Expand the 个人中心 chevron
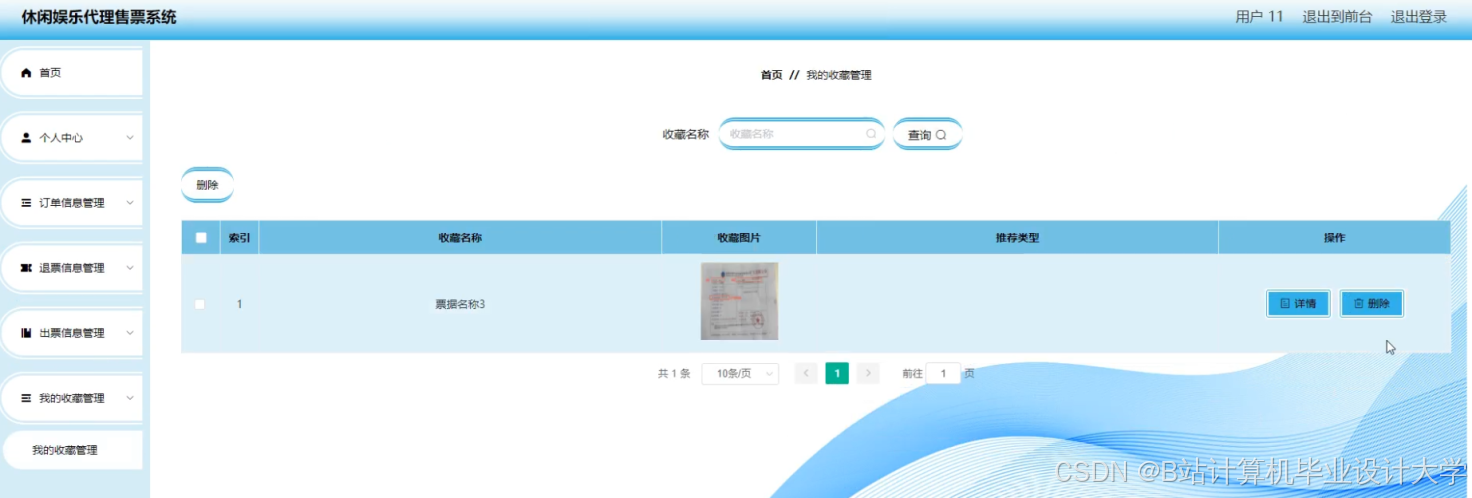The image size is (1472, 498). (x=130, y=138)
